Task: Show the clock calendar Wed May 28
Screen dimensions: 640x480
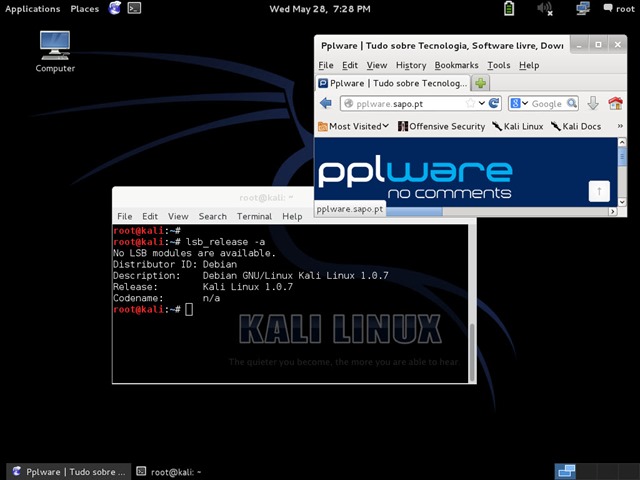Action: click(320, 9)
